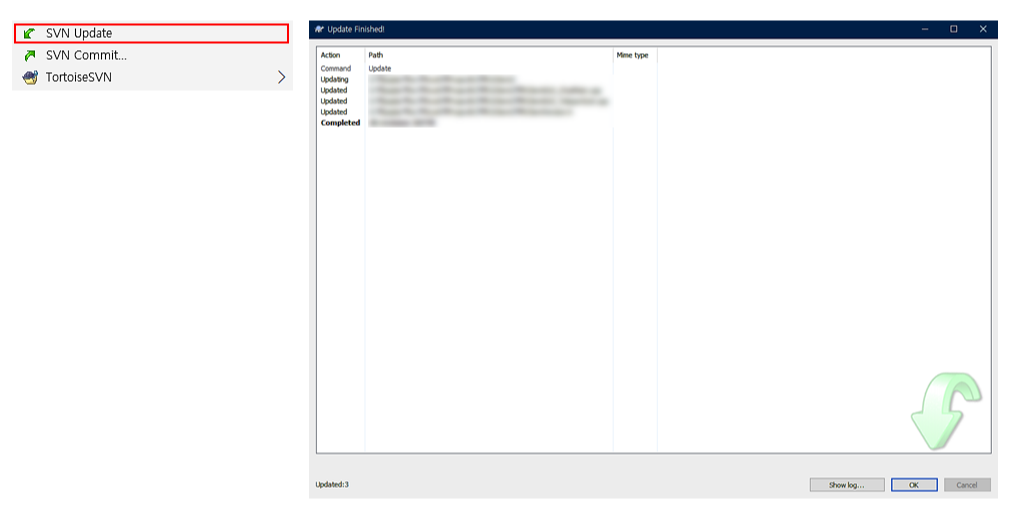Click the Update Finished title bar icon

(319, 29)
